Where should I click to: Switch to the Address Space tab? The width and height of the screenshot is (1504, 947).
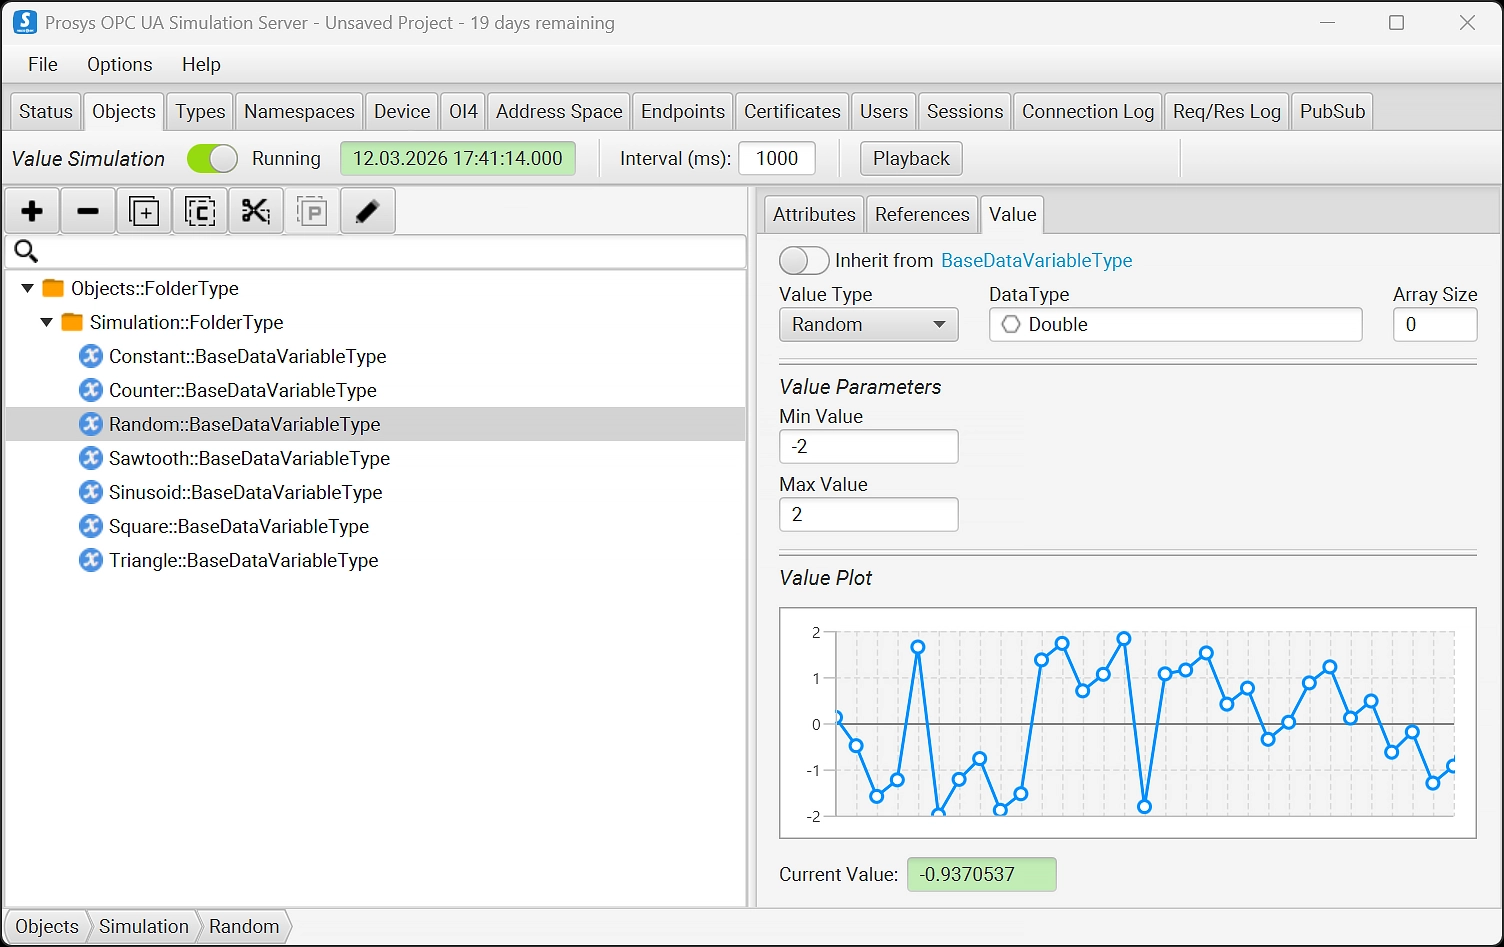pyautogui.click(x=559, y=111)
